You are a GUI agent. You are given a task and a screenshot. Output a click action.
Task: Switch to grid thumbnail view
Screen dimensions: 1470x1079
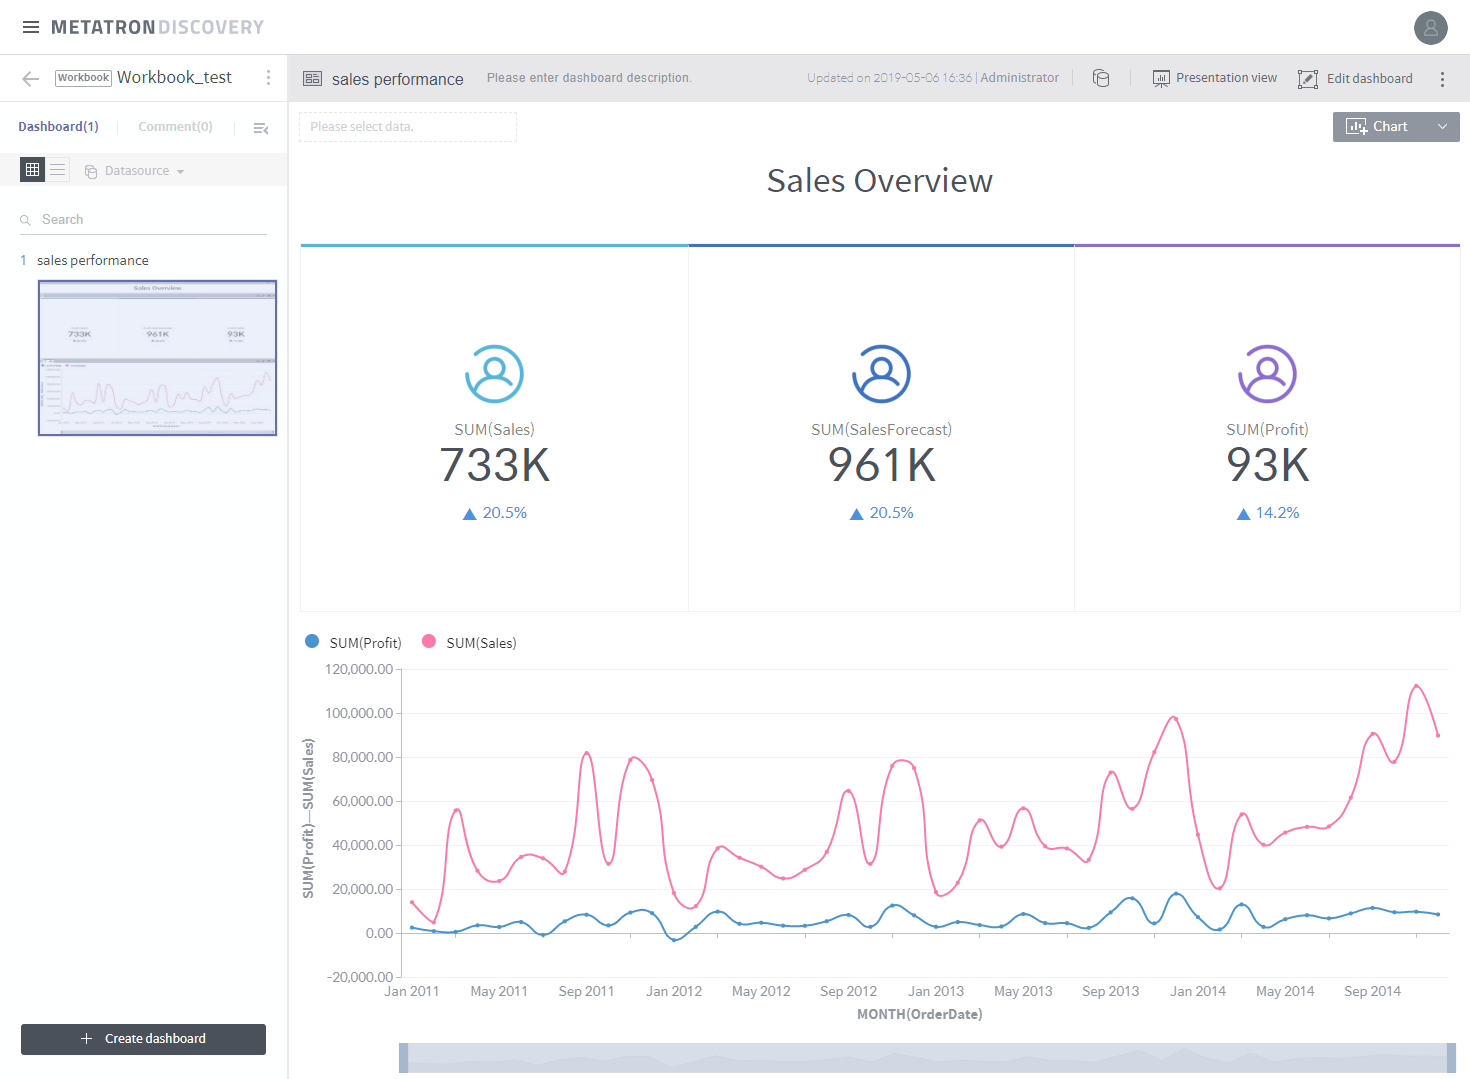tap(33, 170)
